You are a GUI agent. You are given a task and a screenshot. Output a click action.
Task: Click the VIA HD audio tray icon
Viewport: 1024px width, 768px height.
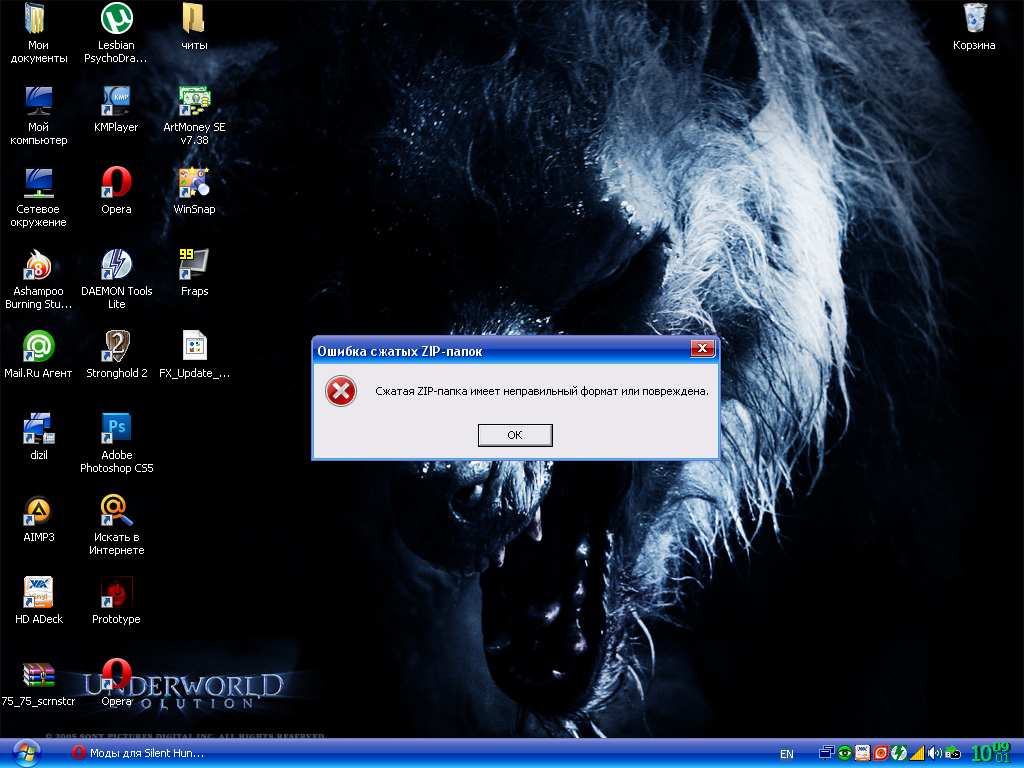863,753
